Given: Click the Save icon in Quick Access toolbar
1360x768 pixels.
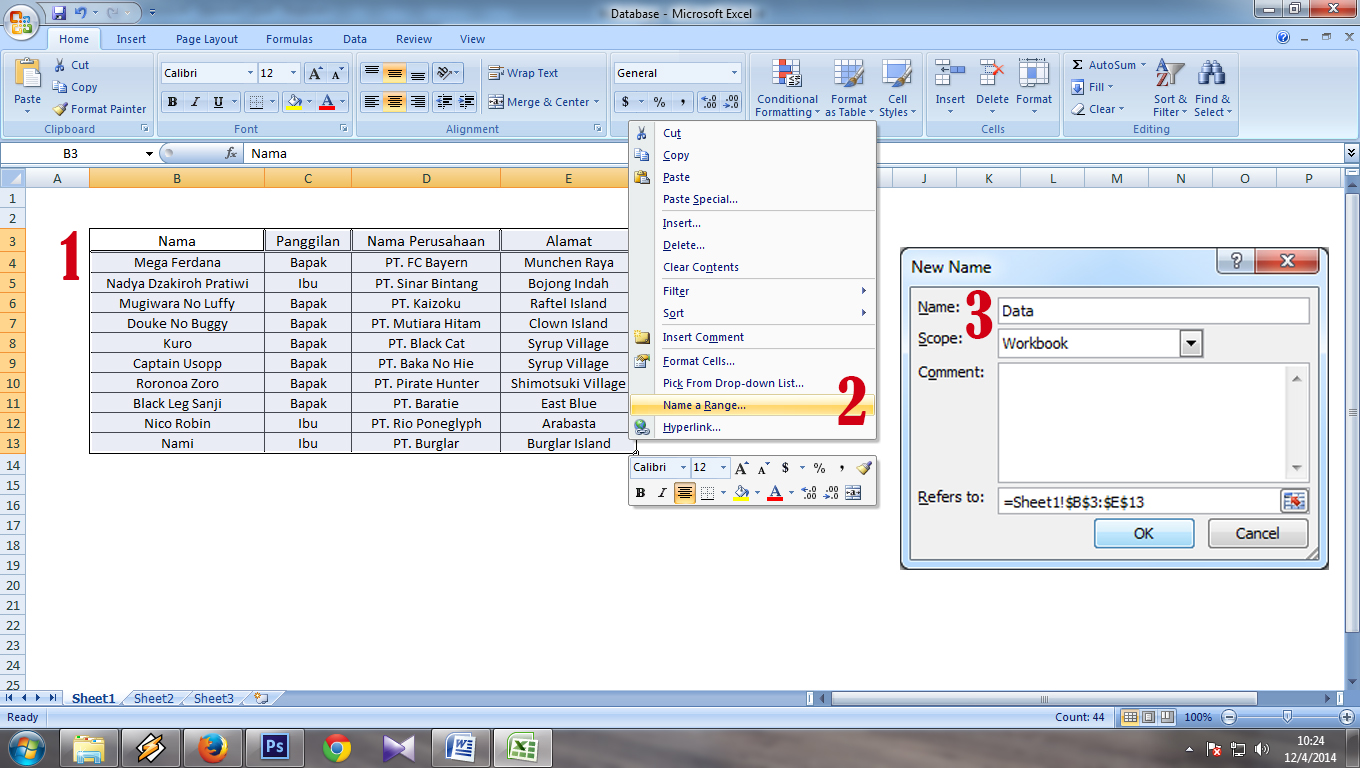Looking at the screenshot, I should 59,13.
